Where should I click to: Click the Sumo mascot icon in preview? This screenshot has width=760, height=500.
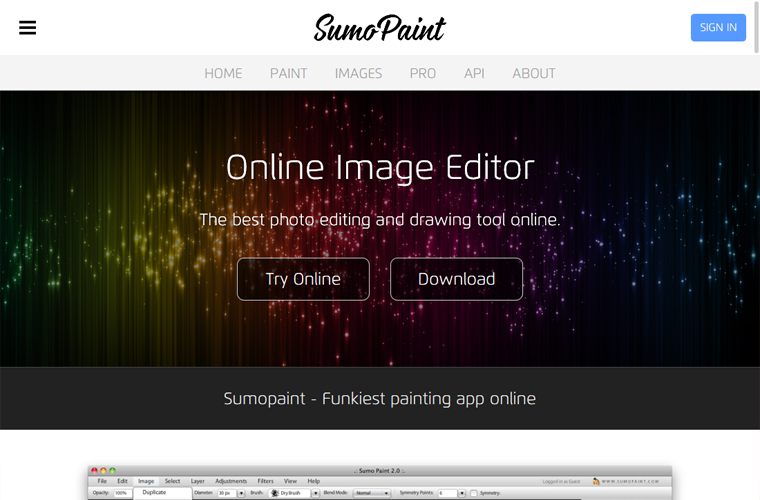tap(596, 481)
